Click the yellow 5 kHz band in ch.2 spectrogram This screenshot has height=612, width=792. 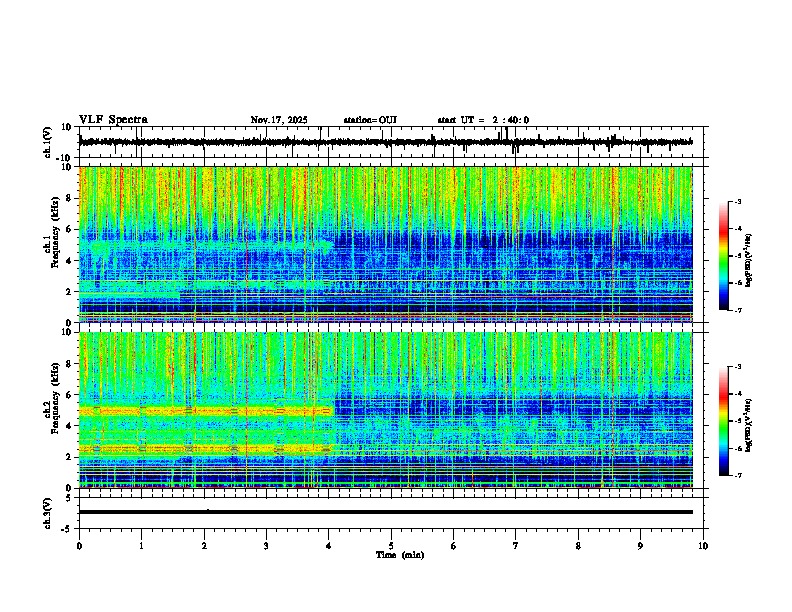tap(206, 411)
